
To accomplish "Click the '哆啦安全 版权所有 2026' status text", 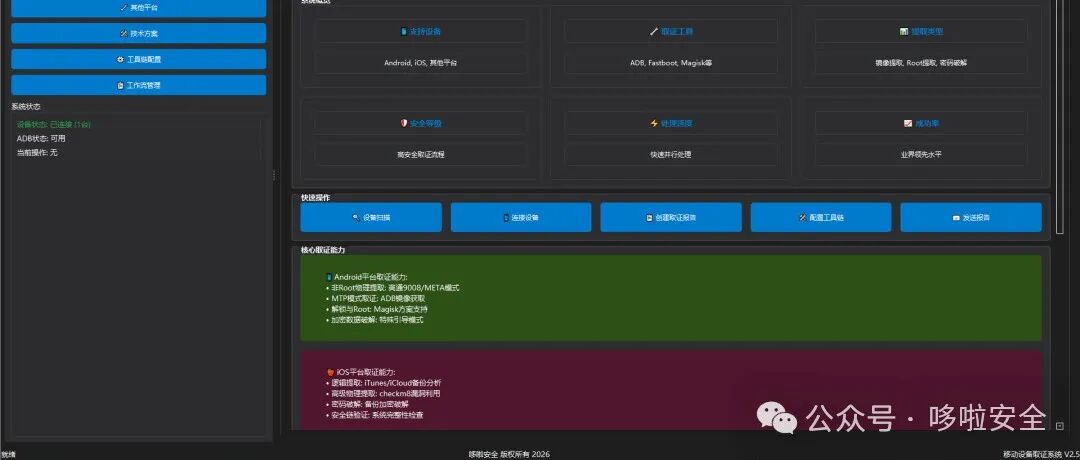I will tap(509, 454).
